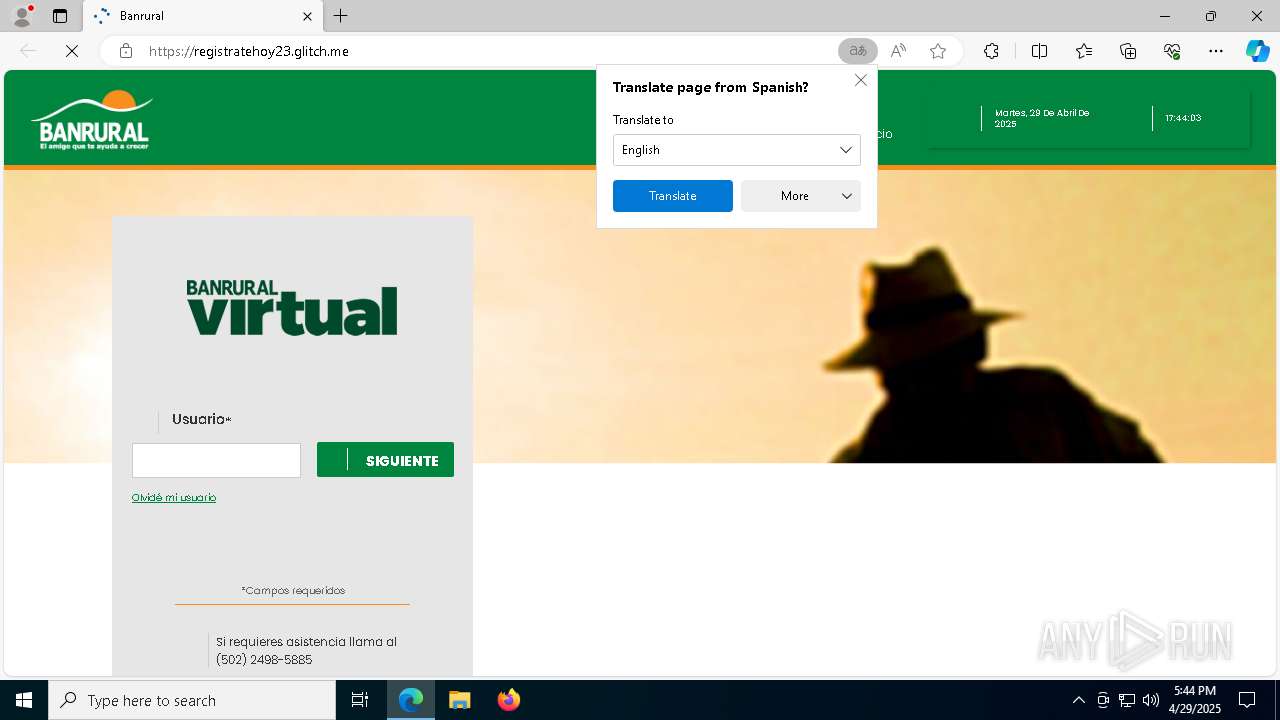Image resolution: width=1280 pixels, height=720 pixels.
Task: Click the Usuario input field
Action: [x=216, y=460]
